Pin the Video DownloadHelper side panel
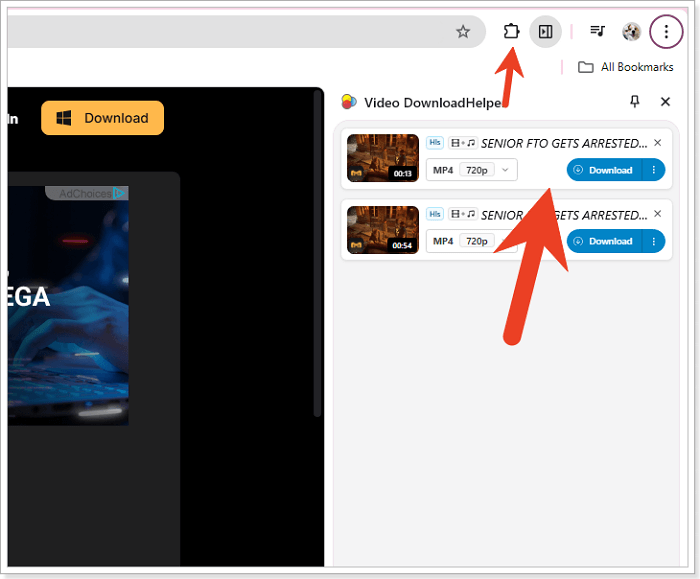The width and height of the screenshot is (700, 579). tap(634, 101)
